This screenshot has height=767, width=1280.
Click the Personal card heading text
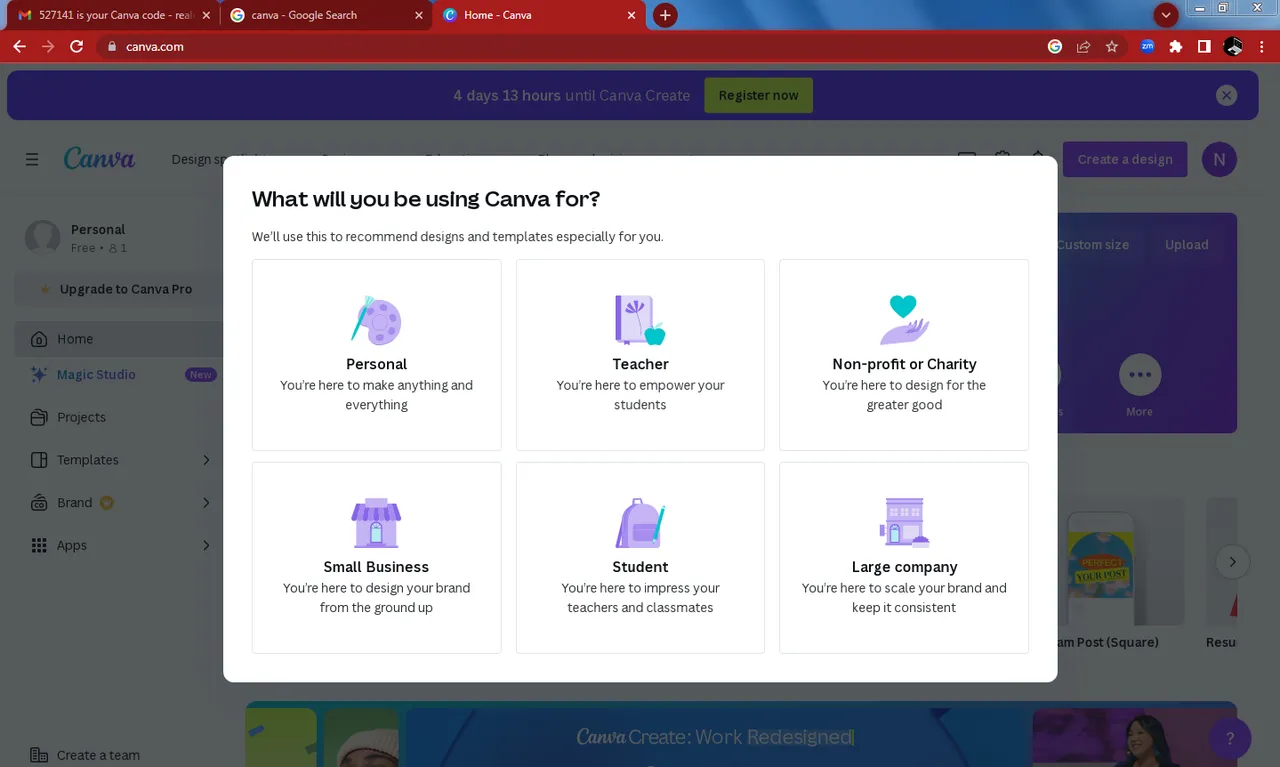(x=376, y=364)
